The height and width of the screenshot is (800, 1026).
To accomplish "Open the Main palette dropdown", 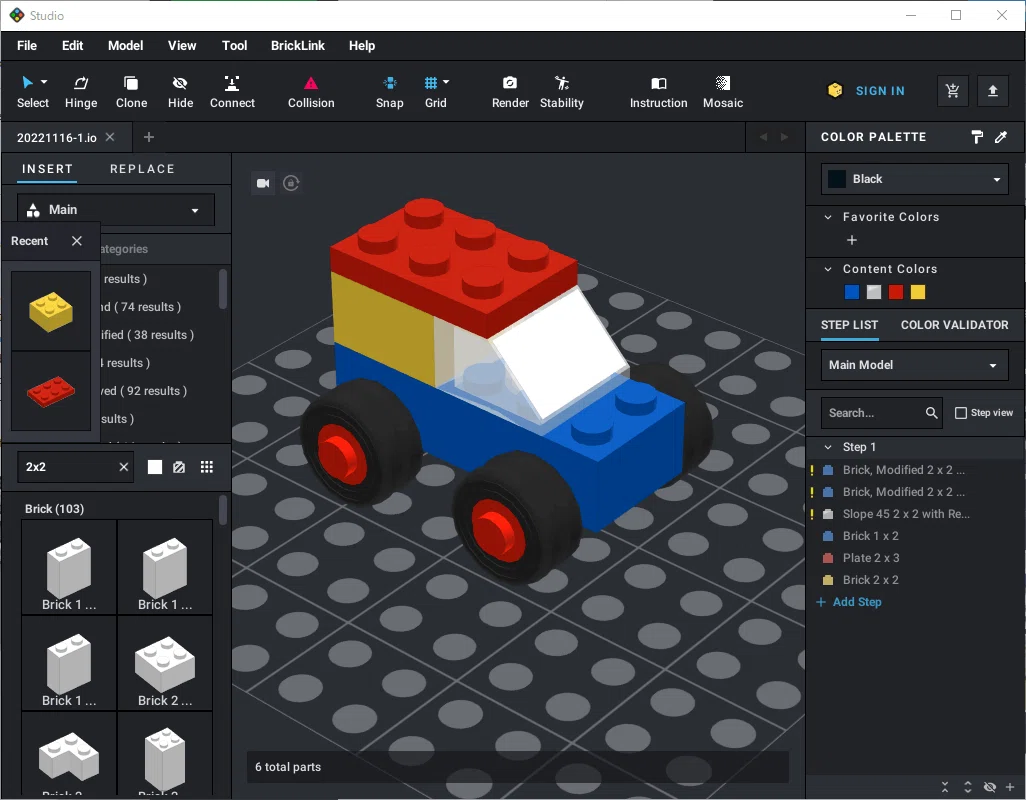I will click(115, 210).
